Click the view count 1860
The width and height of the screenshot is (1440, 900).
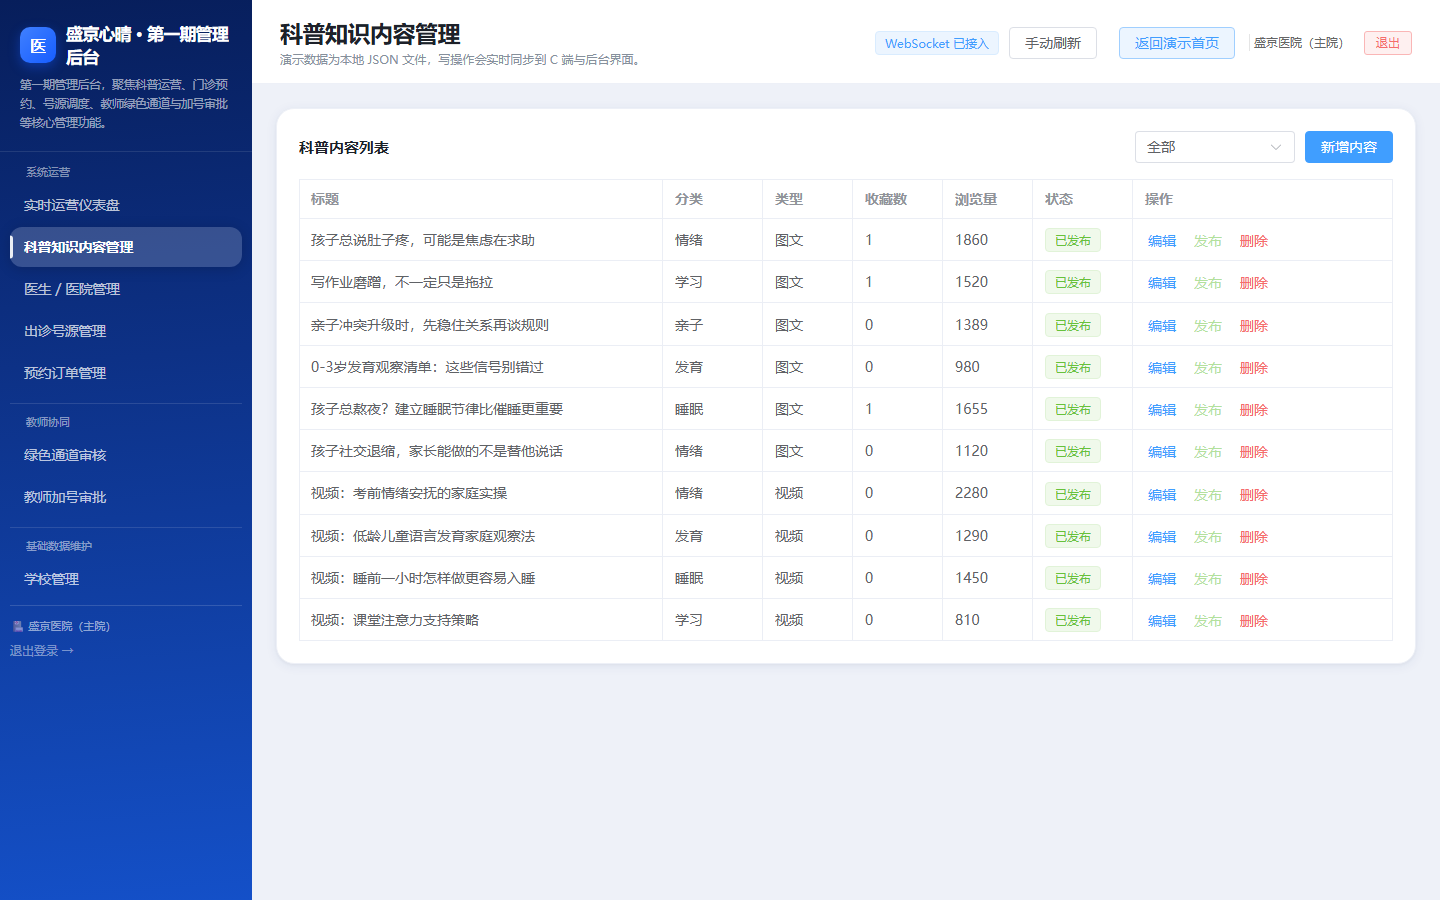tap(971, 240)
